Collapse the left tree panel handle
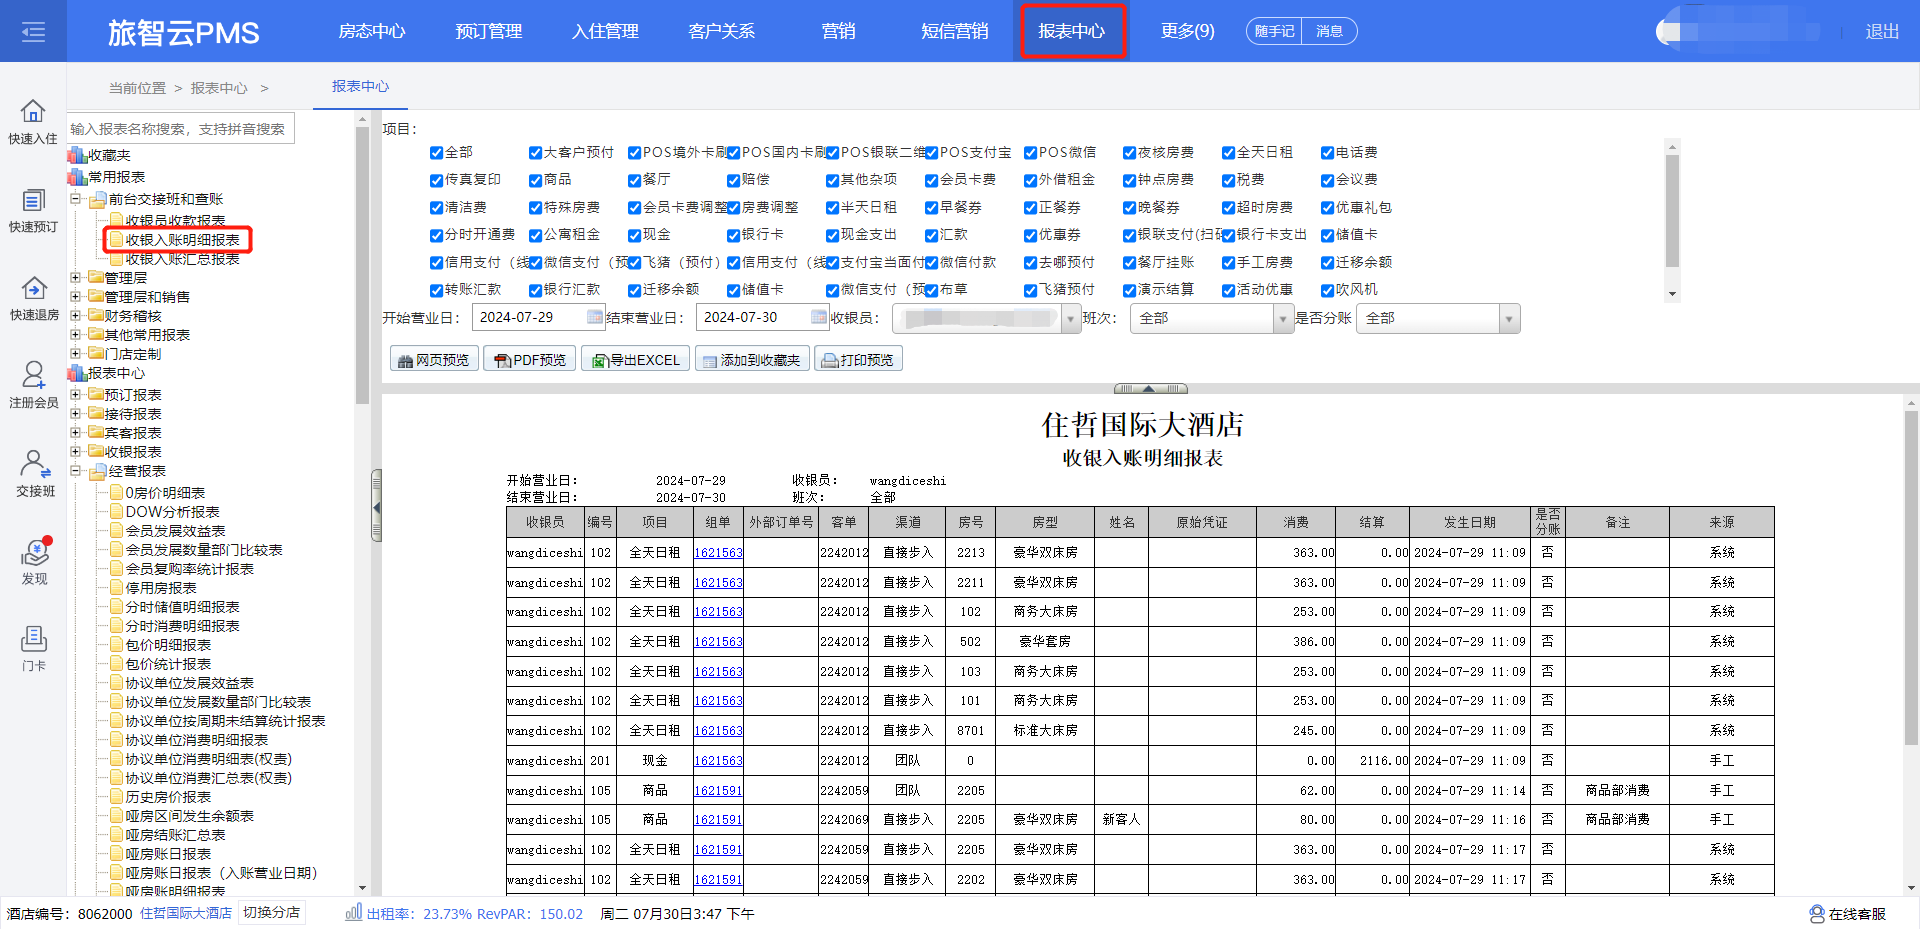 coord(376,506)
